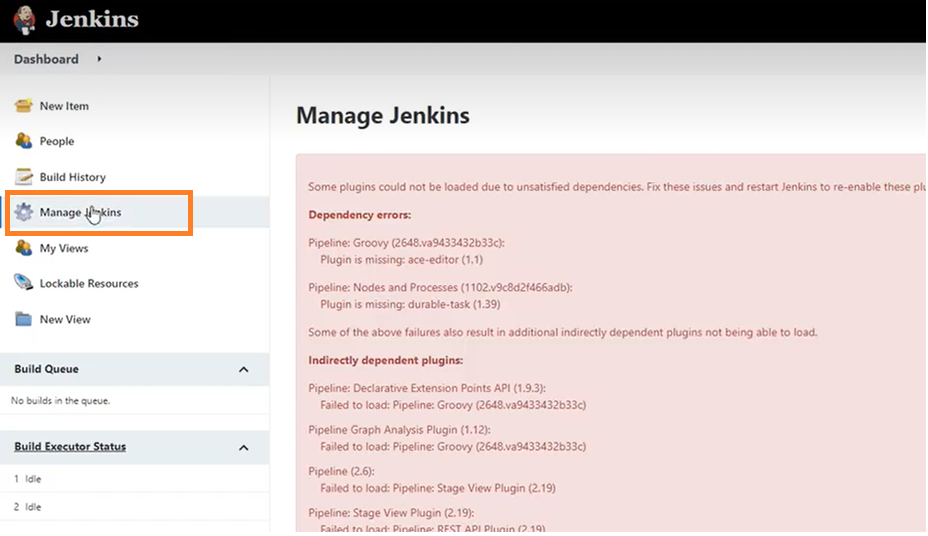Click the New Item box icon
This screenshot has width=928, height=536.
point(24,106)
